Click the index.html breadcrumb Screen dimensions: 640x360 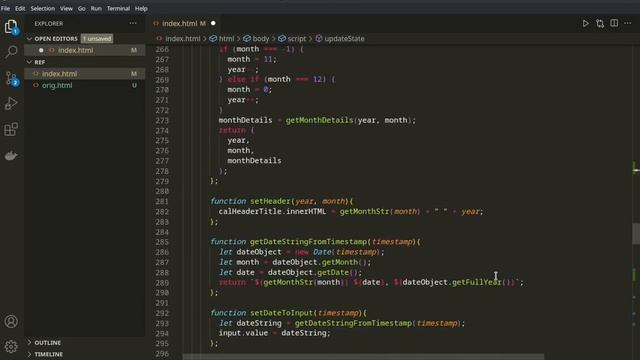(182, 38)
